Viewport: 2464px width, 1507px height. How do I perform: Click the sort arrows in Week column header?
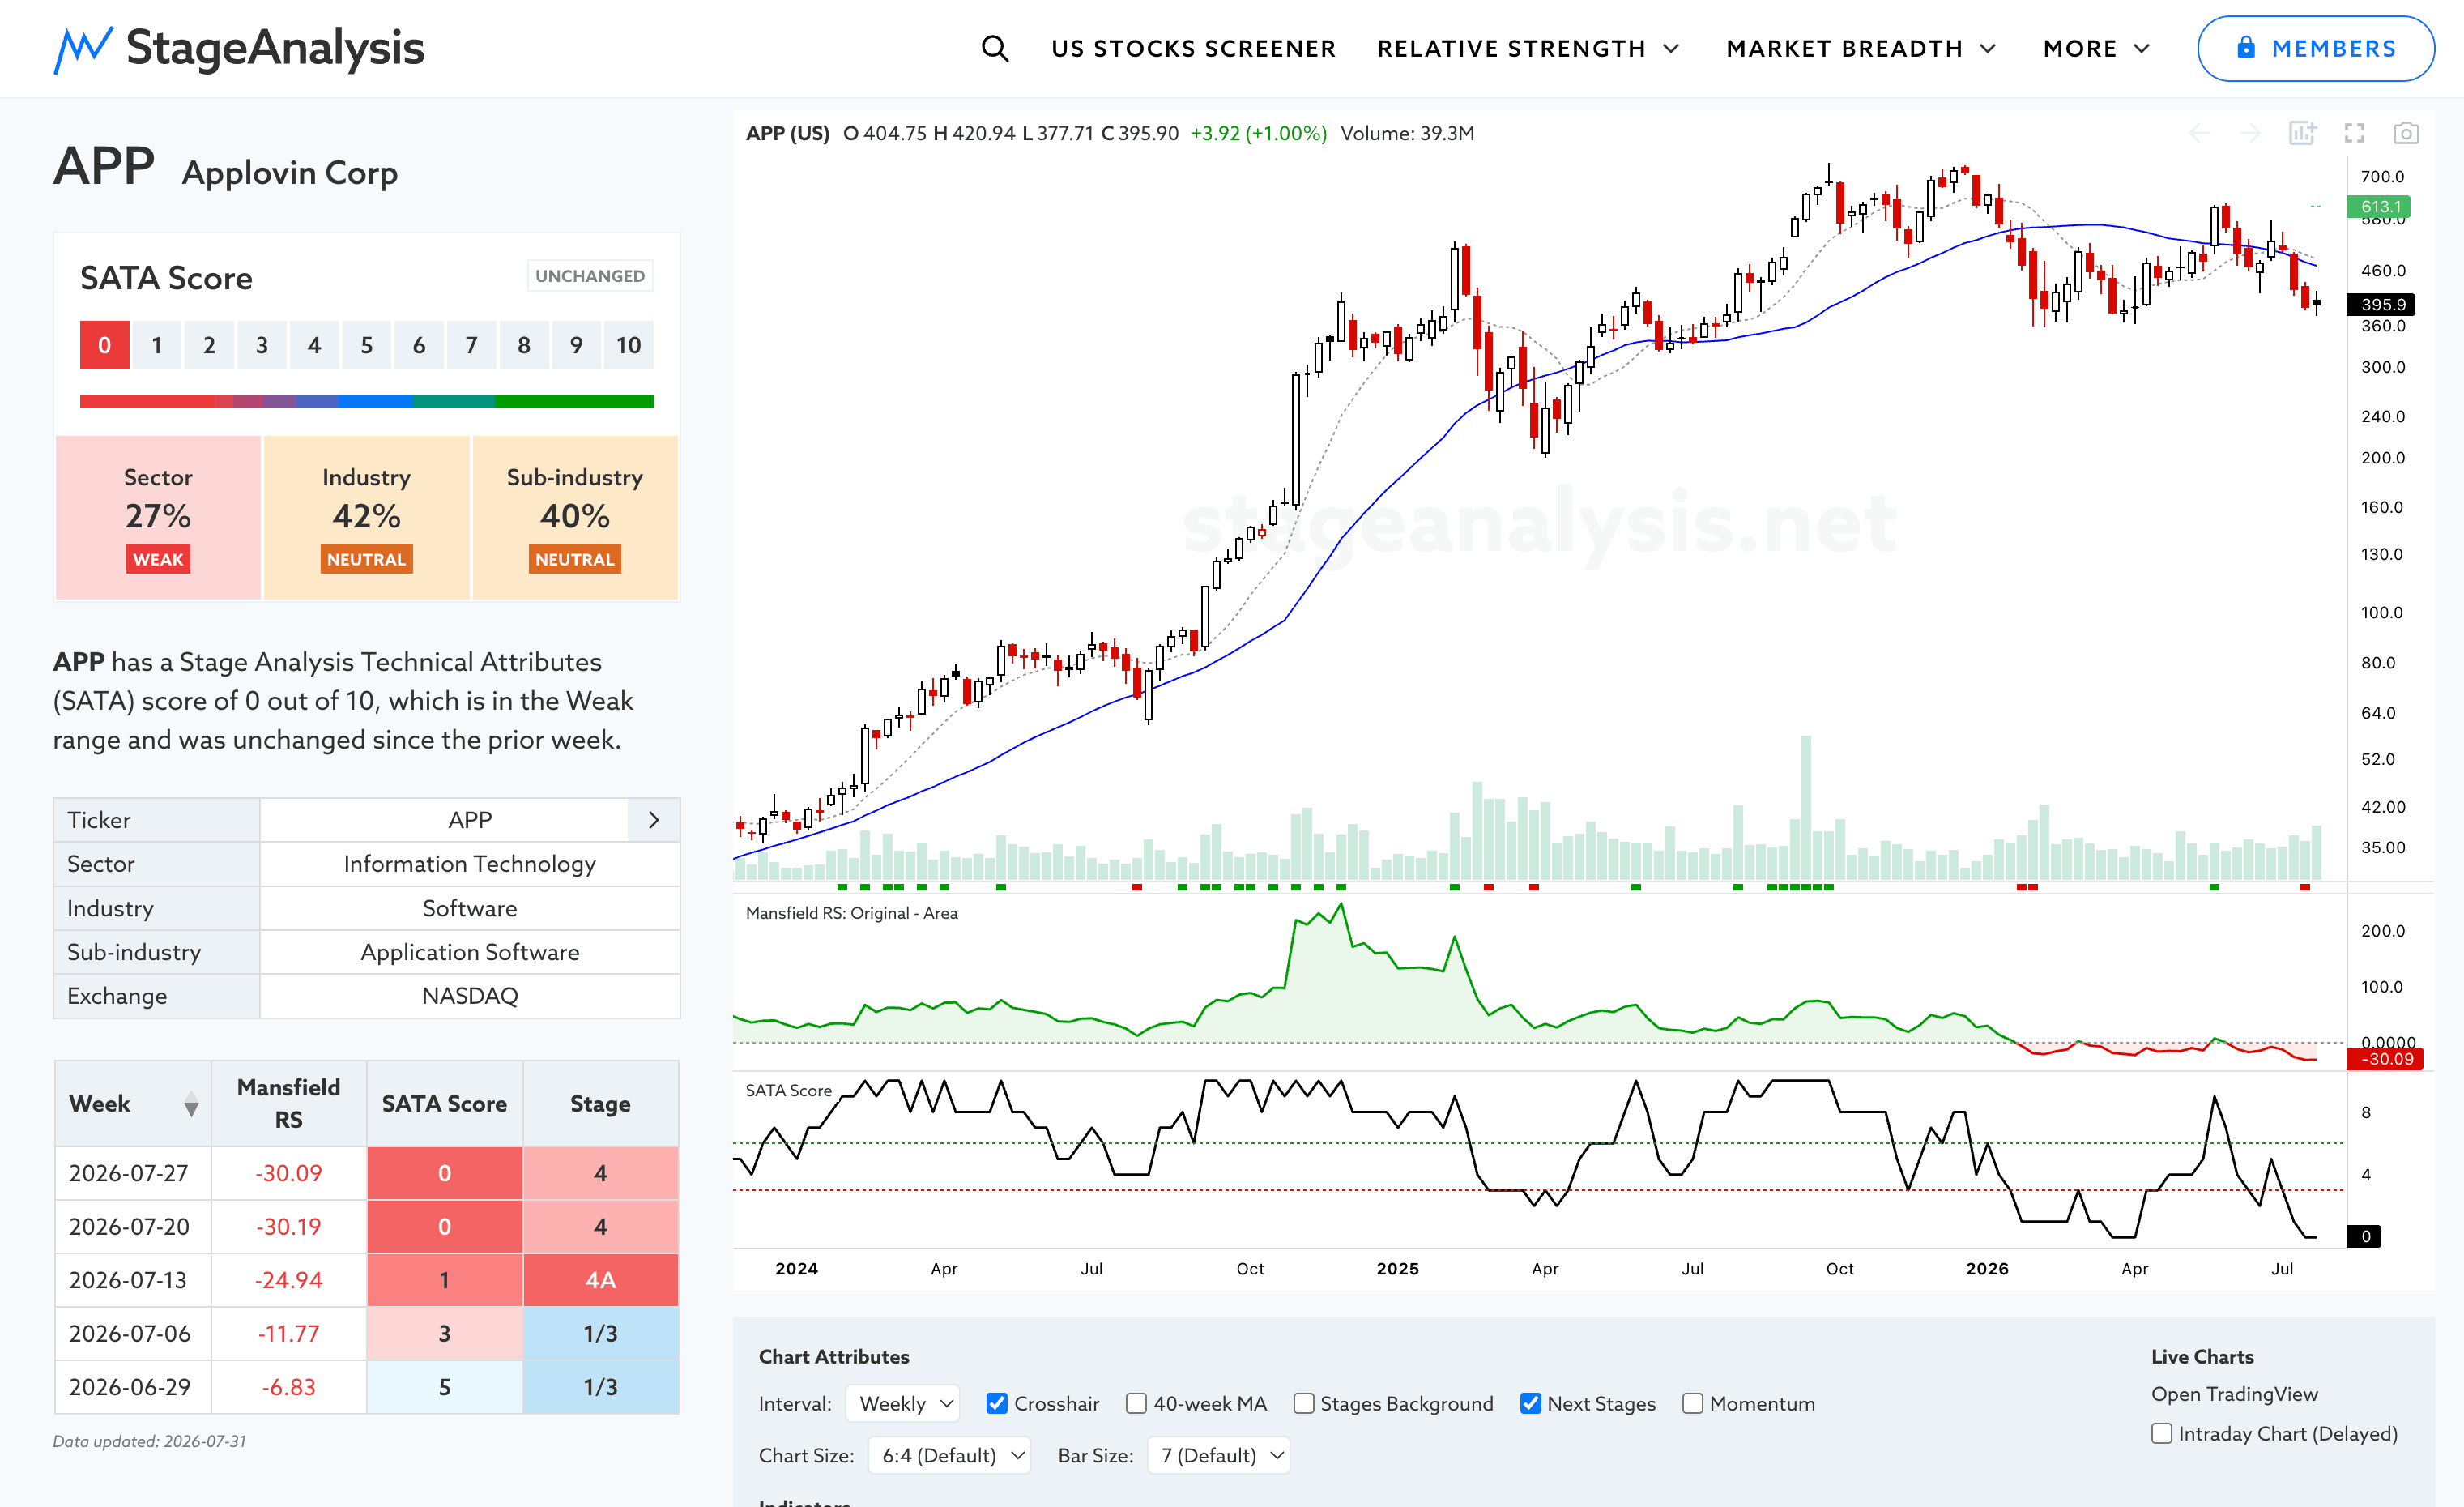tap(191, 1105)
